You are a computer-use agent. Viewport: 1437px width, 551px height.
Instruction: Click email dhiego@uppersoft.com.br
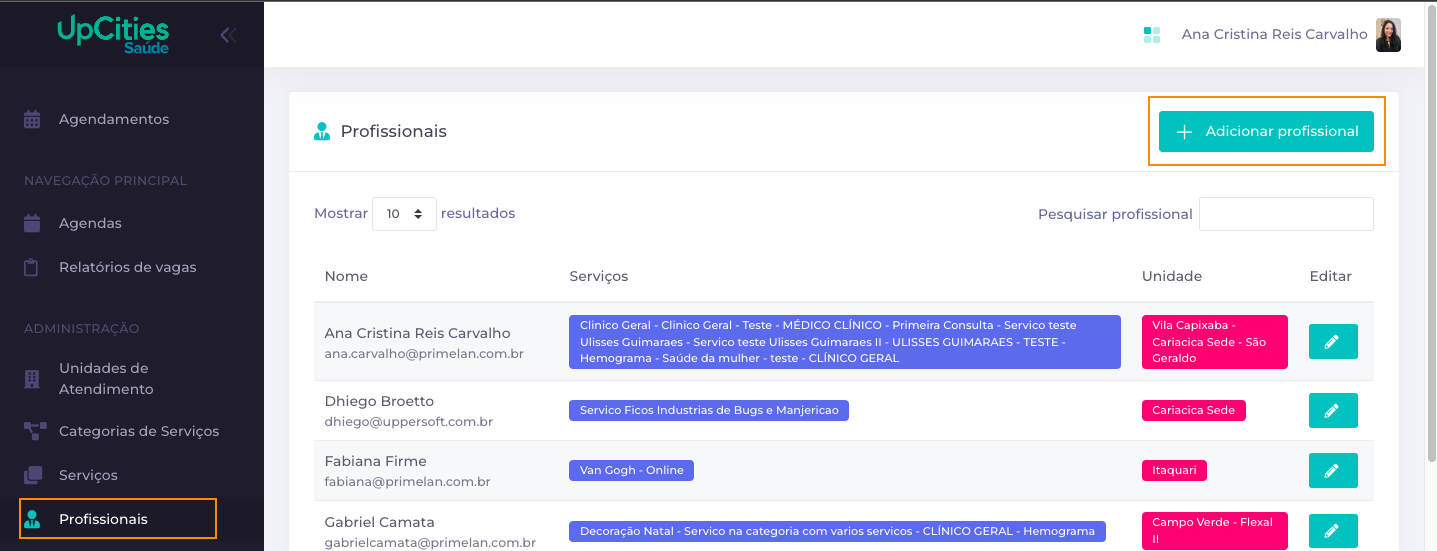(x=409, y=422)
